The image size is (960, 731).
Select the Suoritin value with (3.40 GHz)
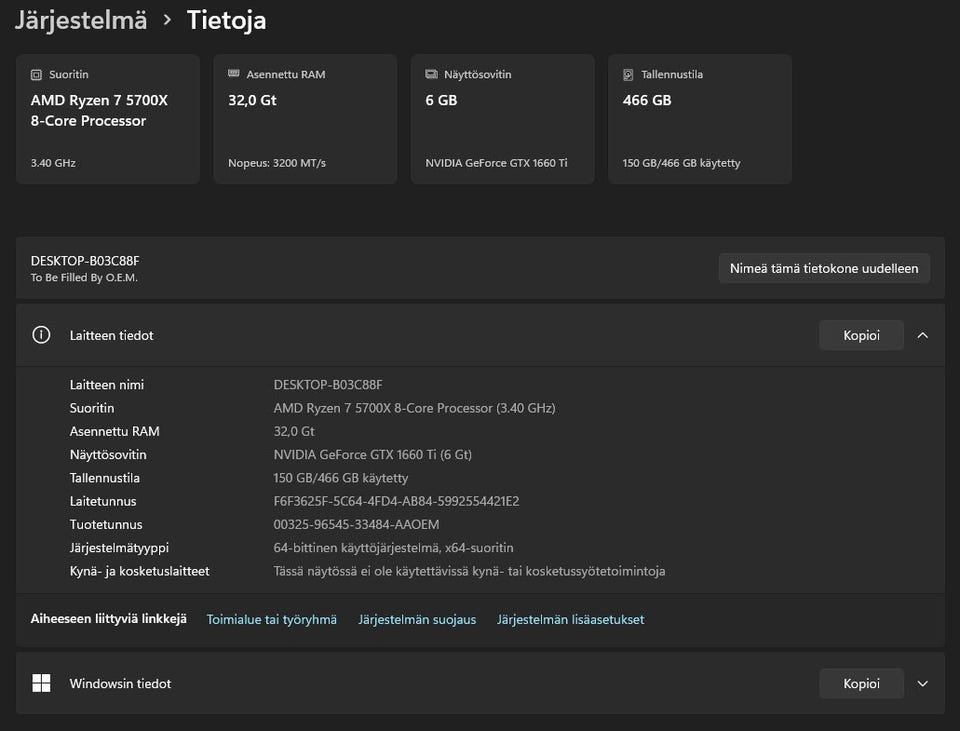414,408
